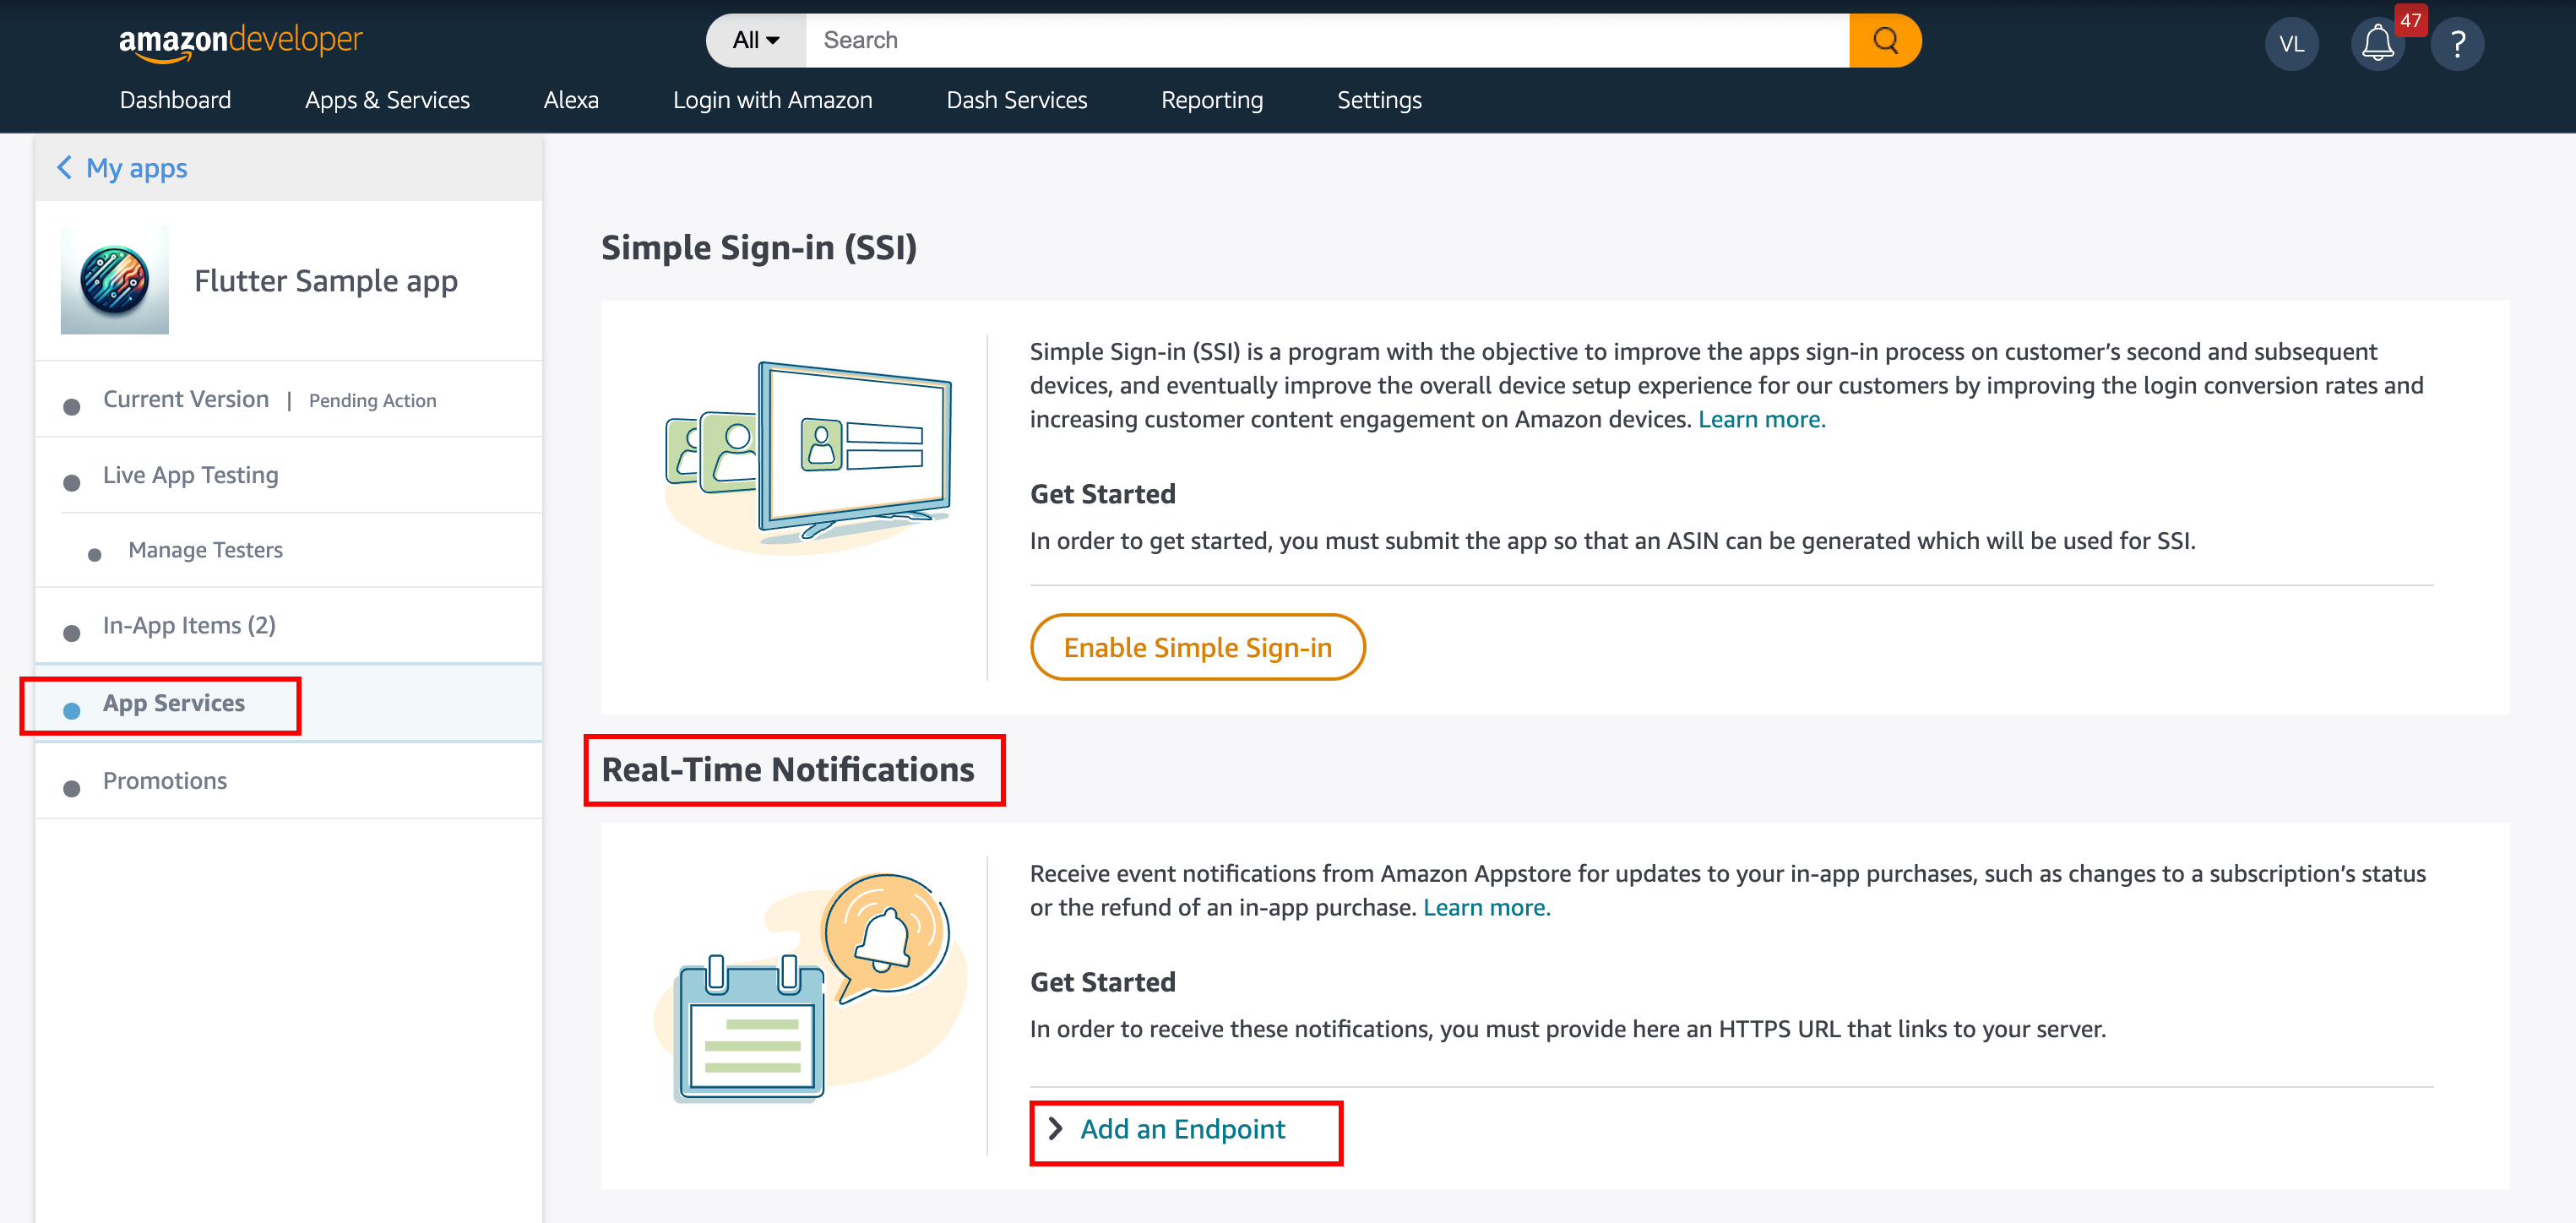Select Live App Testing in sidebar
Viewport: 2576px width, 1223px height.
pos(190,475)
